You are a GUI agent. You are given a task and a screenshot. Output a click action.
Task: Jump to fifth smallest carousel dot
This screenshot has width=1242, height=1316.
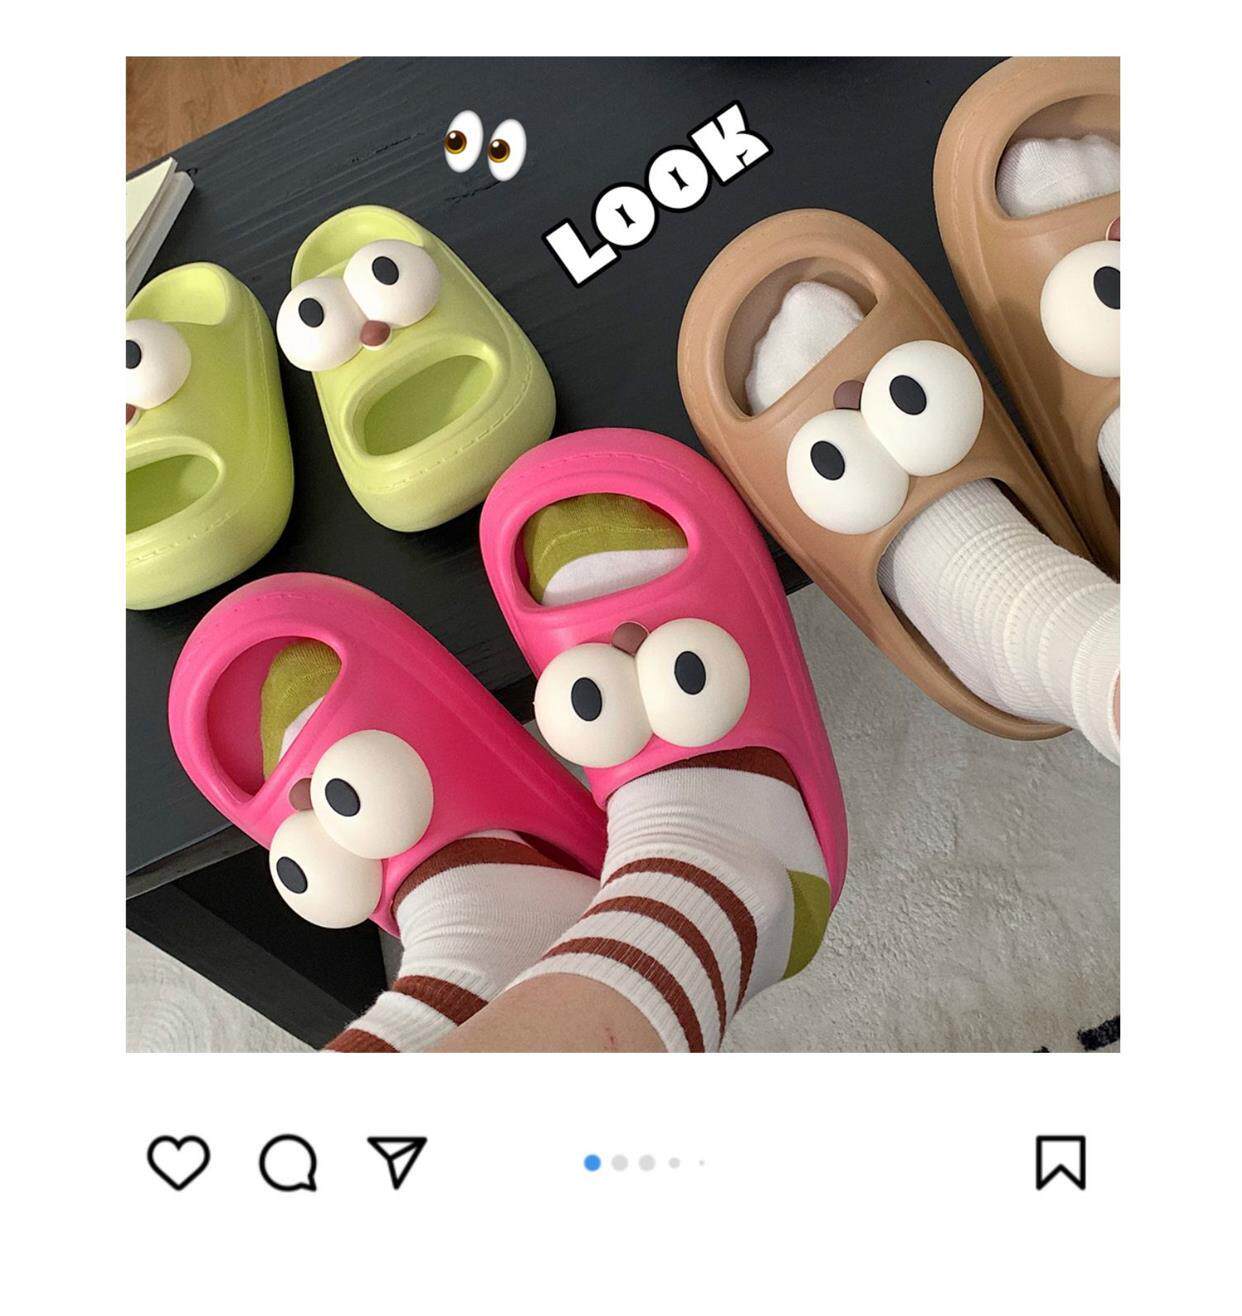pos(702,1162)
